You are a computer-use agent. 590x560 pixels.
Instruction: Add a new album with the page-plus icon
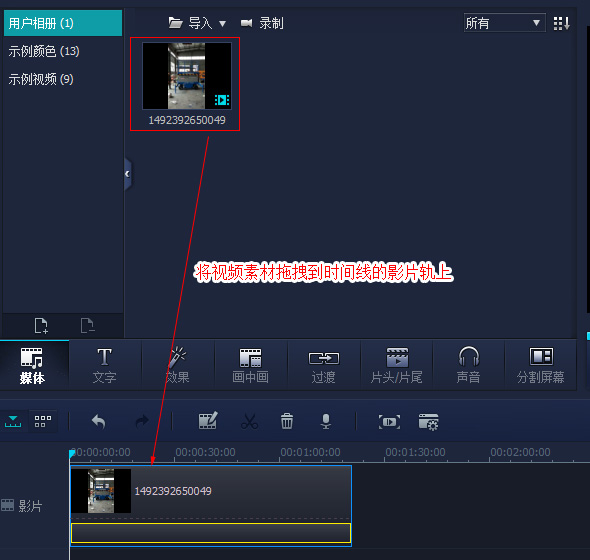click(x=41, y=326)
